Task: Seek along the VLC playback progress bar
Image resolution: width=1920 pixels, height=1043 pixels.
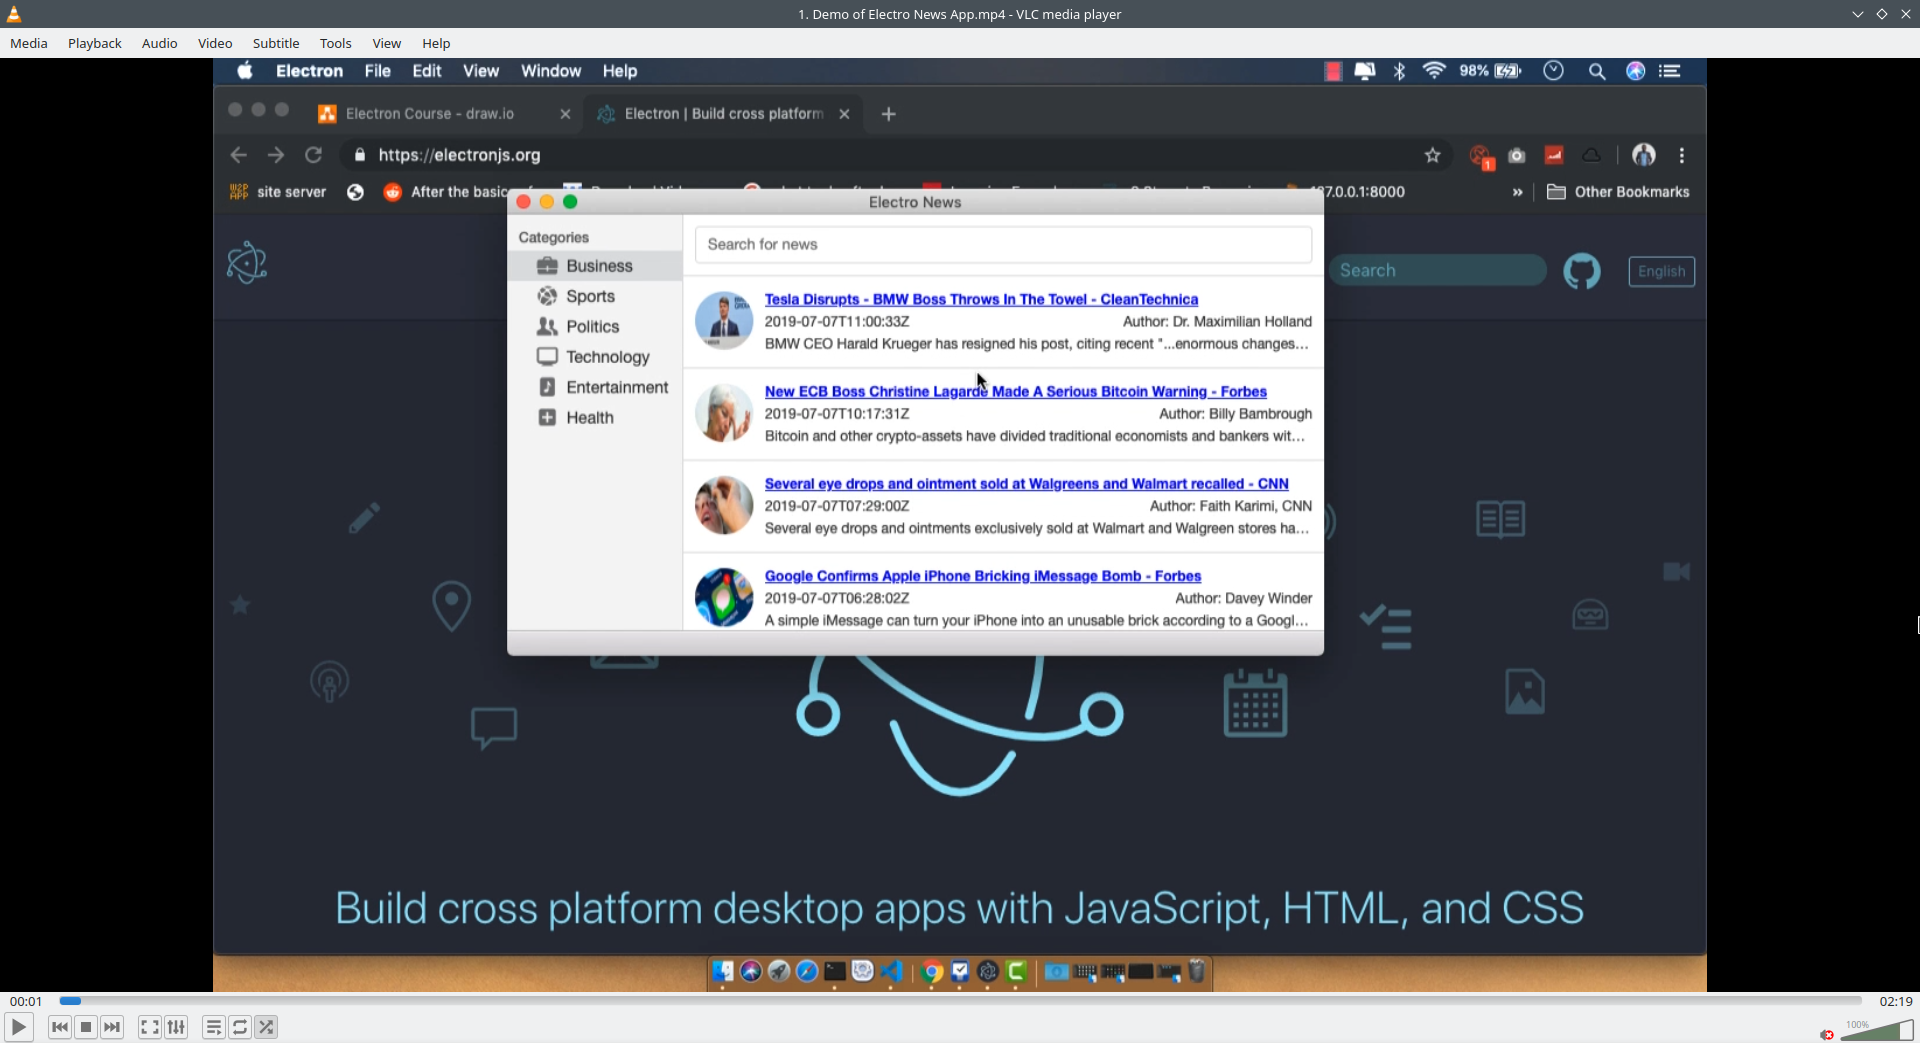Action: 960,1000
